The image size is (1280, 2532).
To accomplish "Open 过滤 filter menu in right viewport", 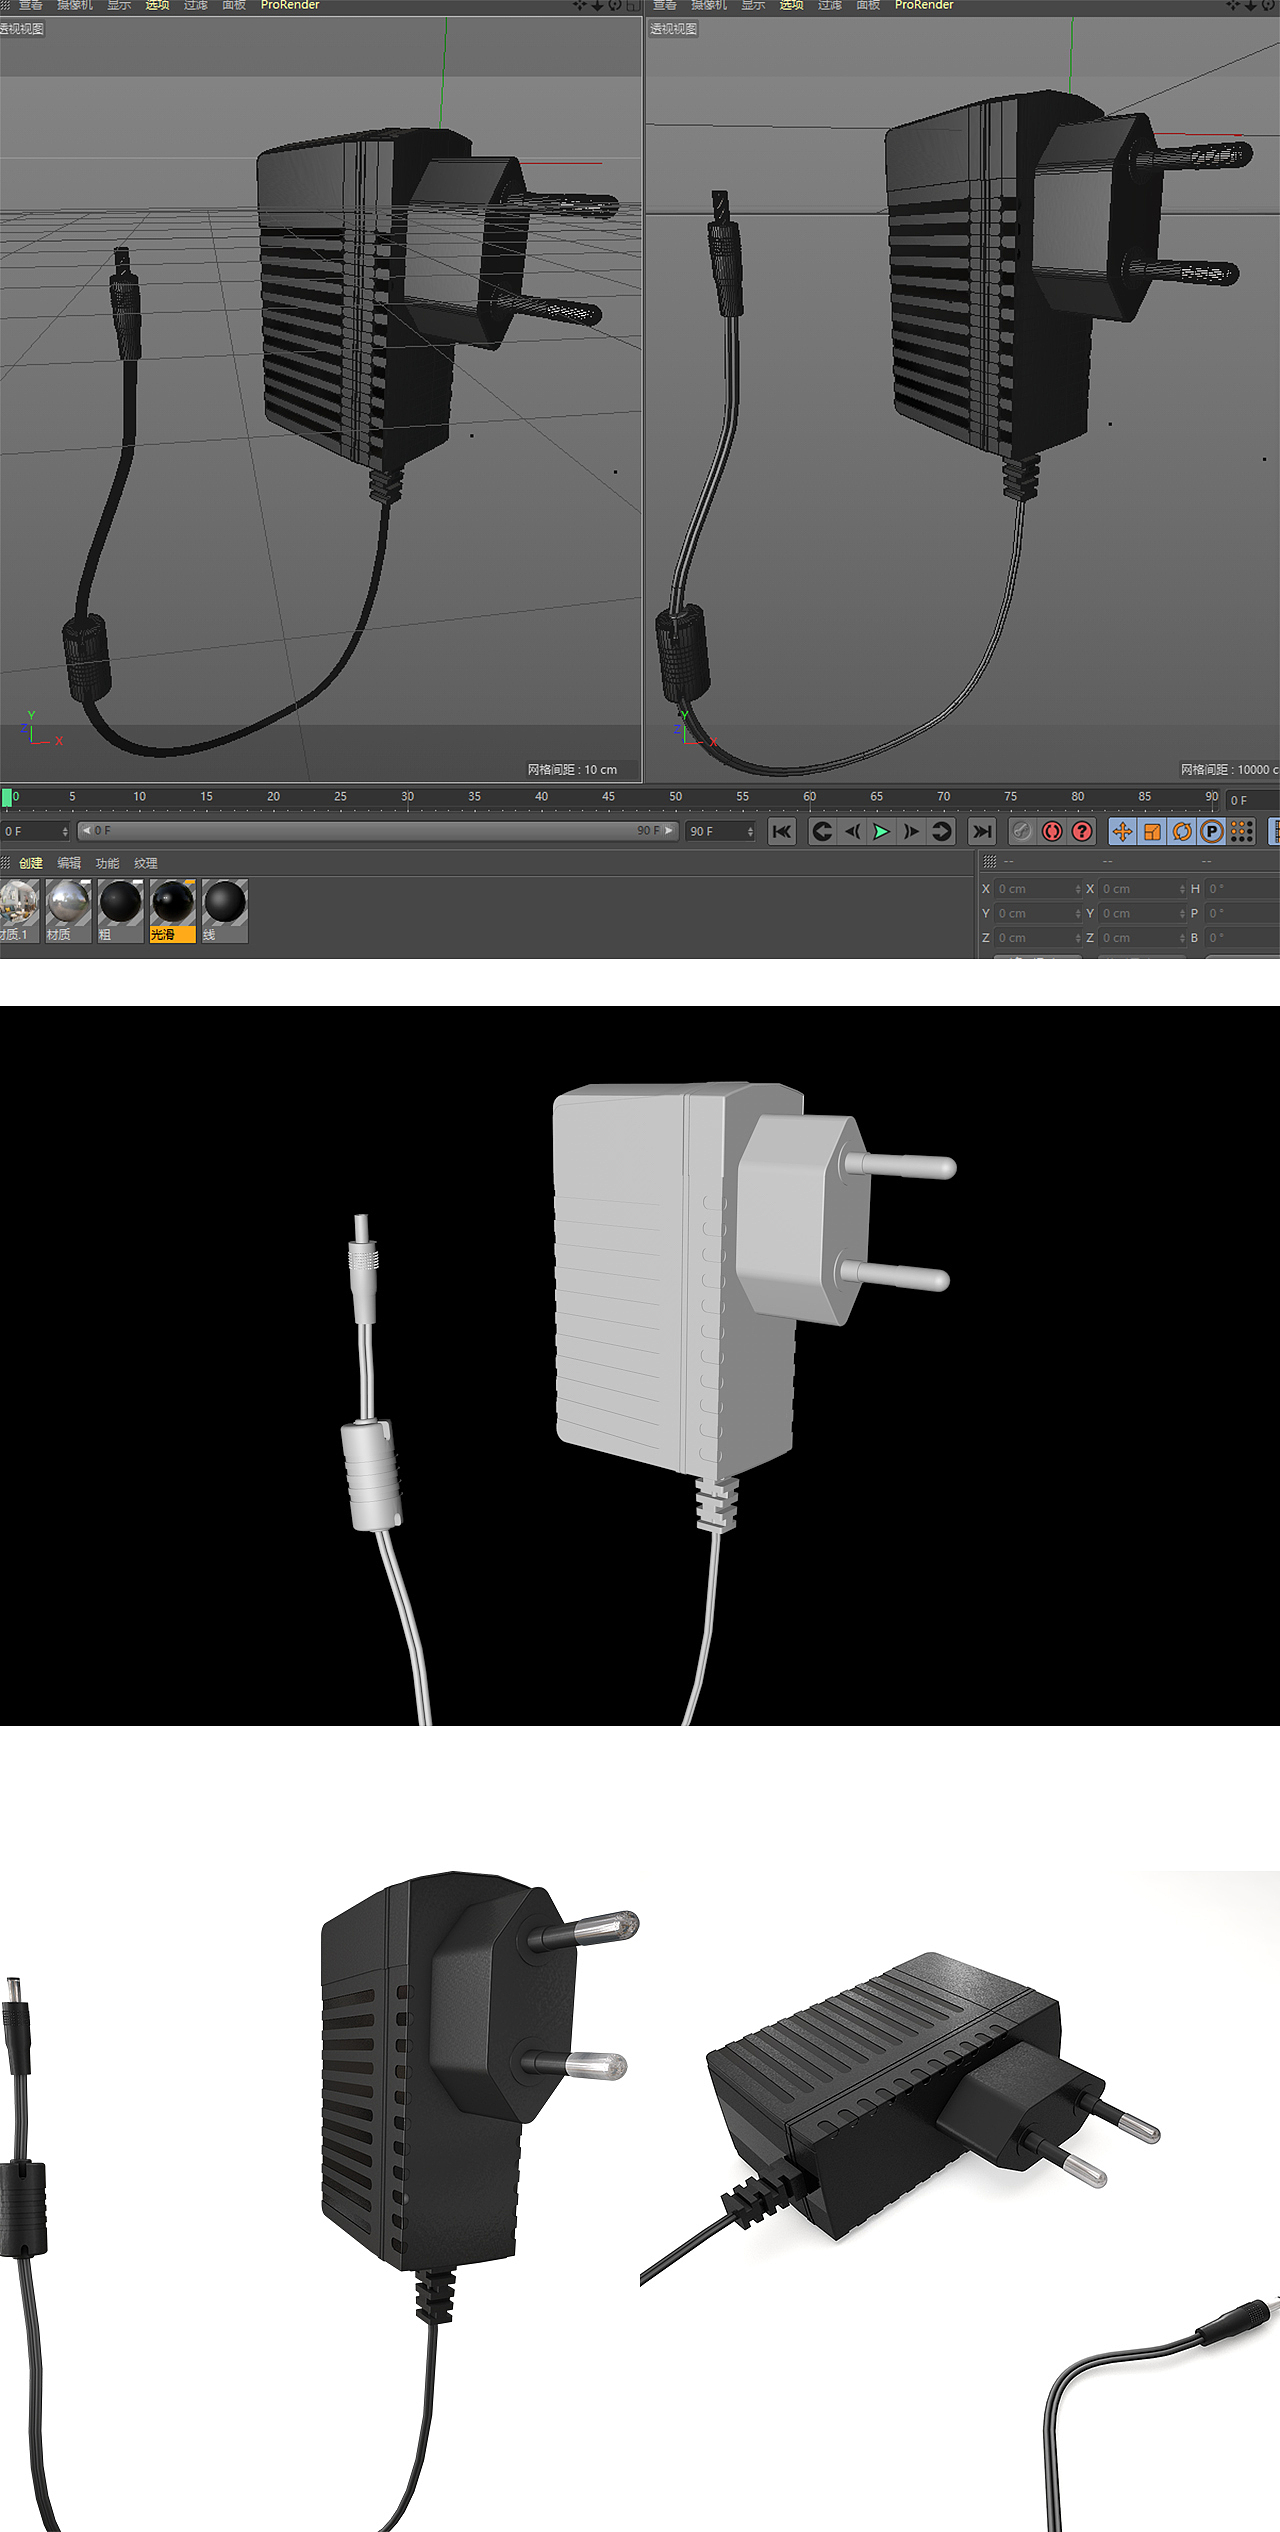I will pyautogui.click(x=829, y=5).
